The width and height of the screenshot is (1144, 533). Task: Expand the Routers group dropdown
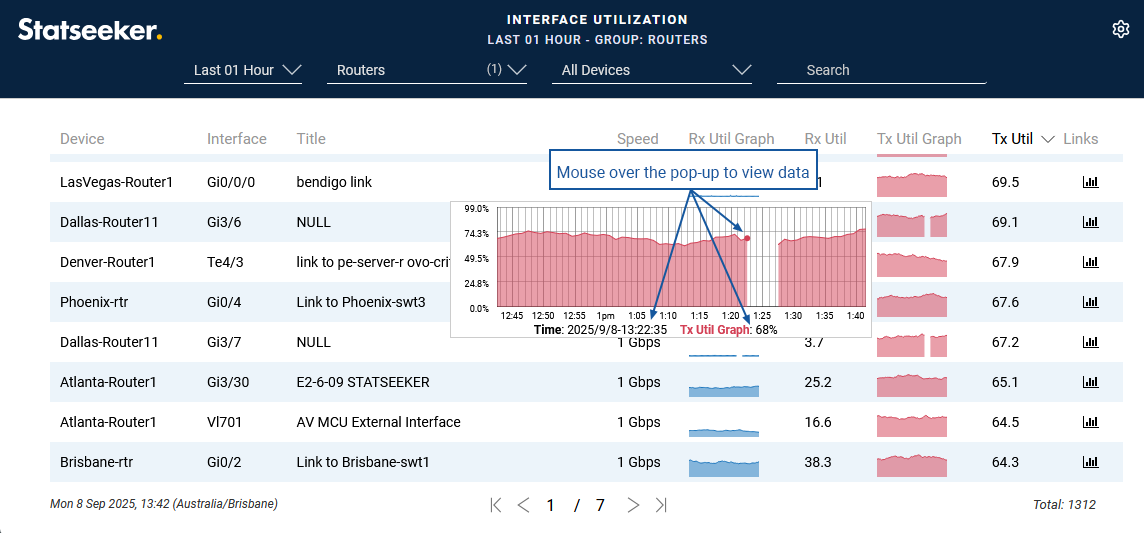click(426, 70)
